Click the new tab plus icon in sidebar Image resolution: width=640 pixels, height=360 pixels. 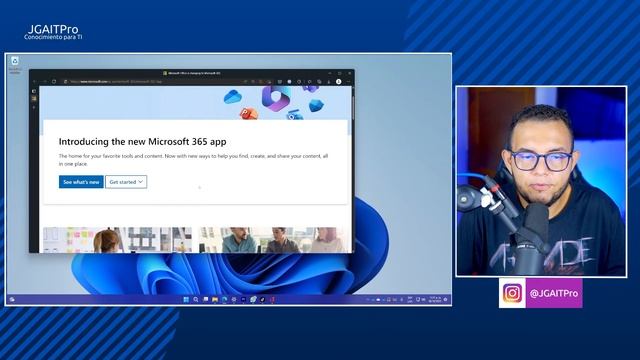(34, 107)
